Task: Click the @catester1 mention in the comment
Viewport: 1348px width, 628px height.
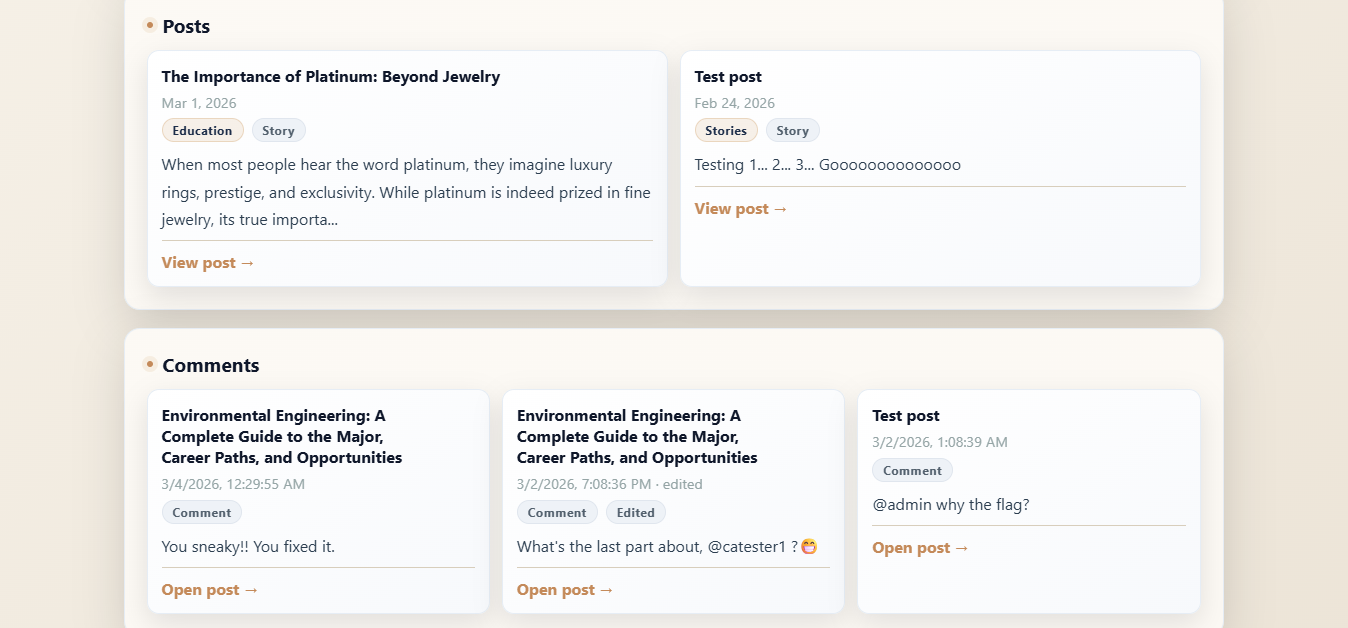Action: pyautogui.click(x=750, y=547)
